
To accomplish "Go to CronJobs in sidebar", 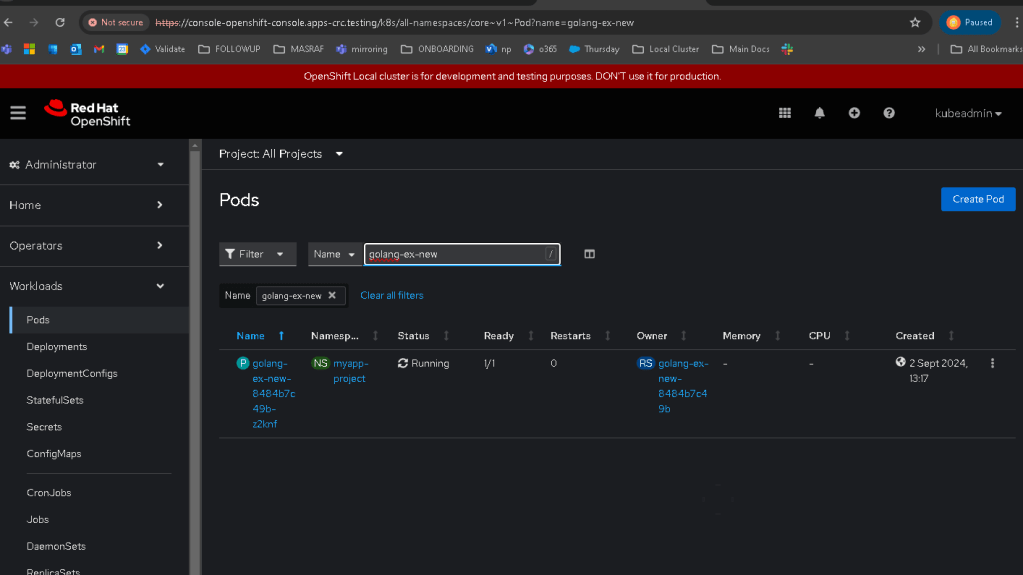I will point(49,493).
